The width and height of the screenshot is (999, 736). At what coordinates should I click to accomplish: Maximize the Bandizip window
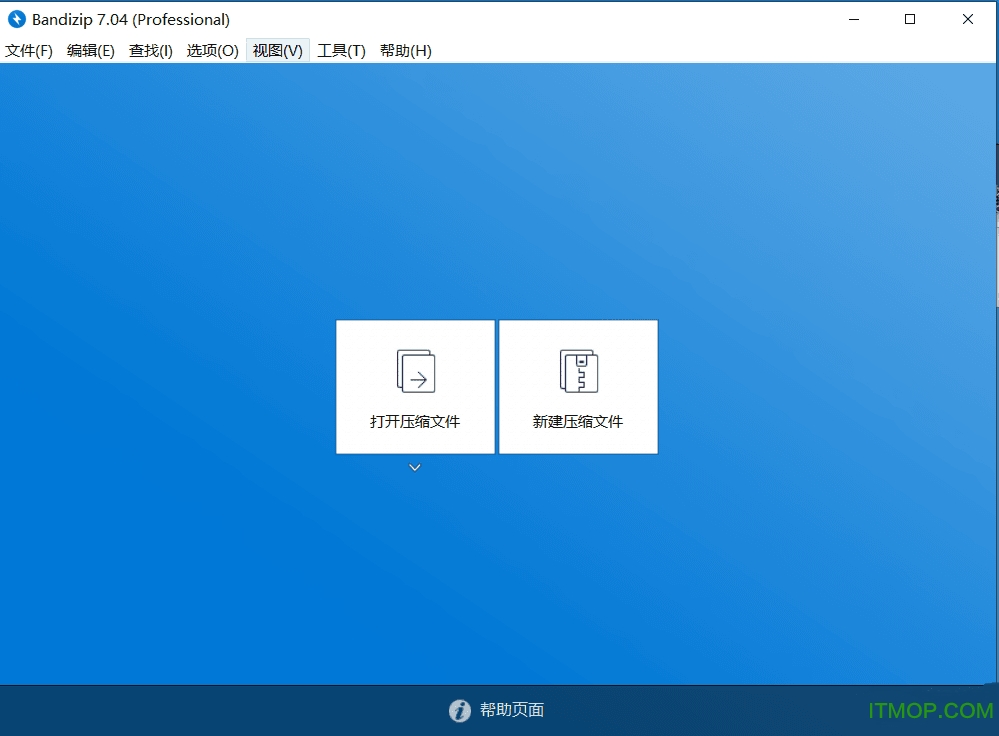point(910,19)
